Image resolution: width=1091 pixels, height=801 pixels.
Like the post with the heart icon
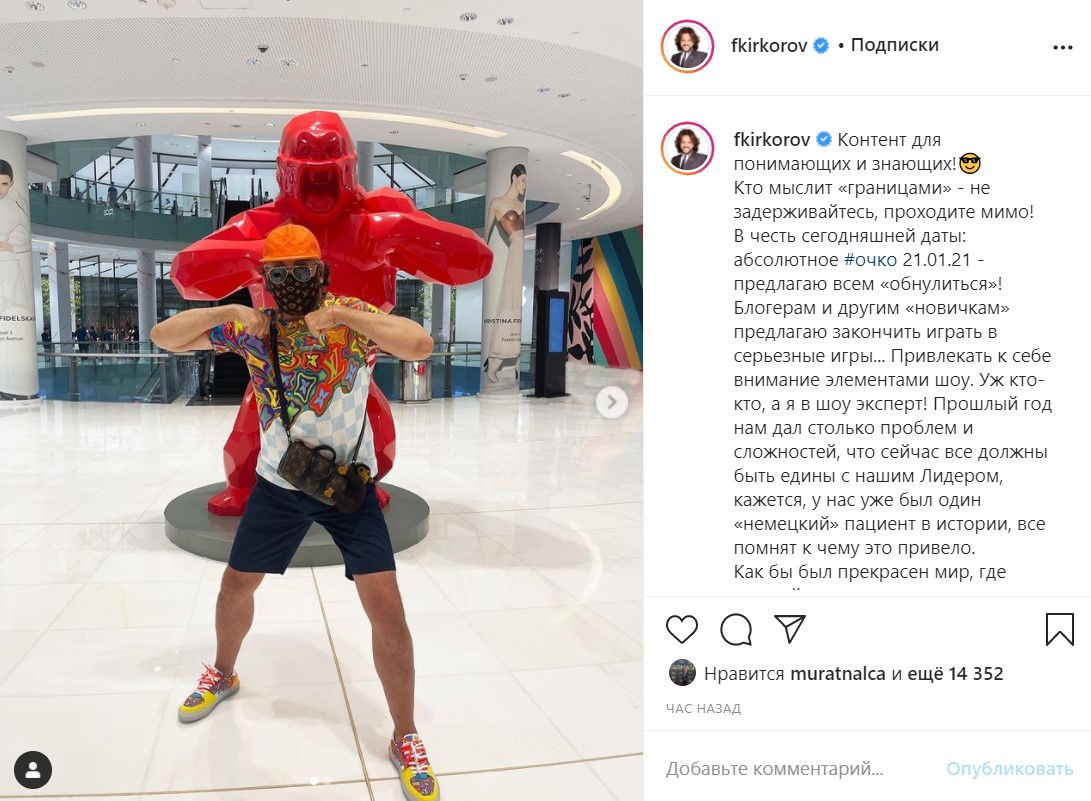point(682,629)
